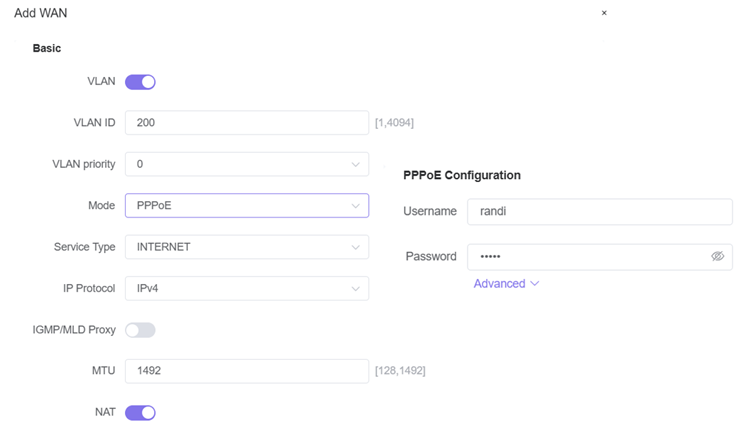
Task: Click the Advanced link text
Action: 499,284
